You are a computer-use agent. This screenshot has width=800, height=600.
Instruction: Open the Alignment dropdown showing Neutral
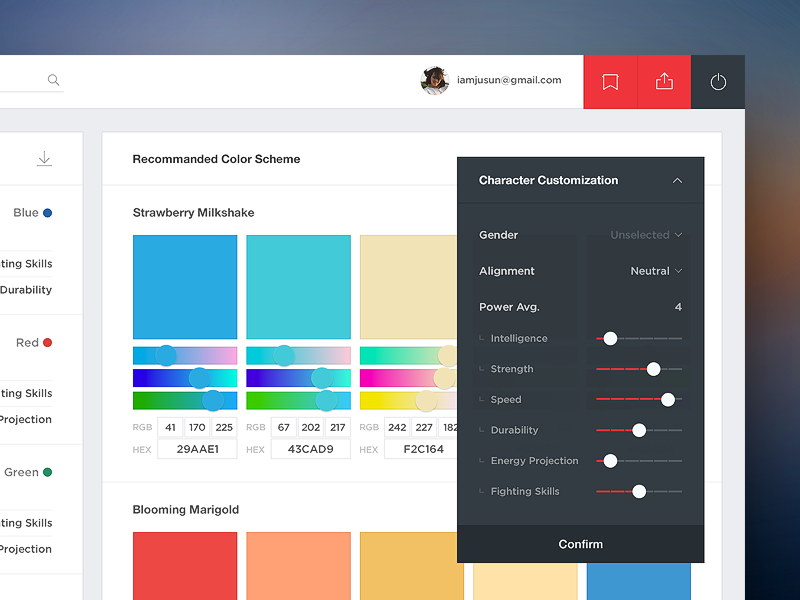pyautogui.click(x=655, y=270)
